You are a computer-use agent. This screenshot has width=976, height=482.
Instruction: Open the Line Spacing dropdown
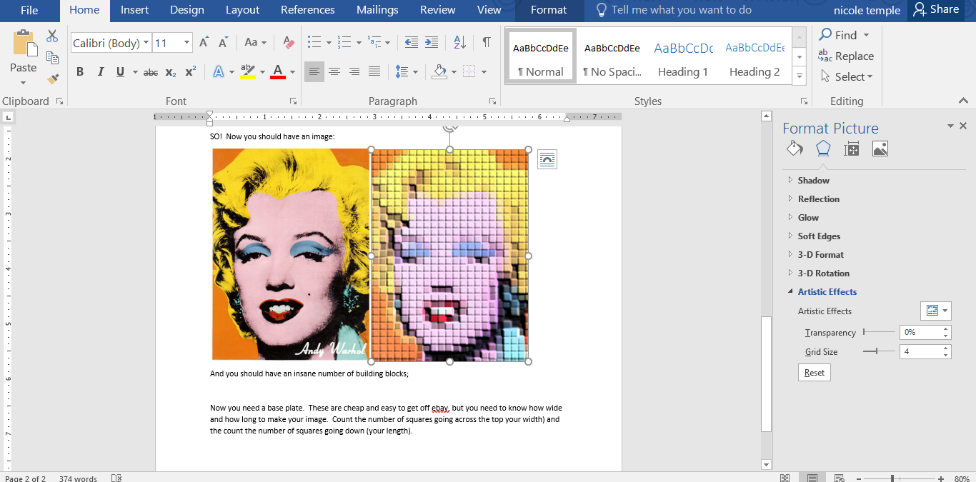pos(407,72)
